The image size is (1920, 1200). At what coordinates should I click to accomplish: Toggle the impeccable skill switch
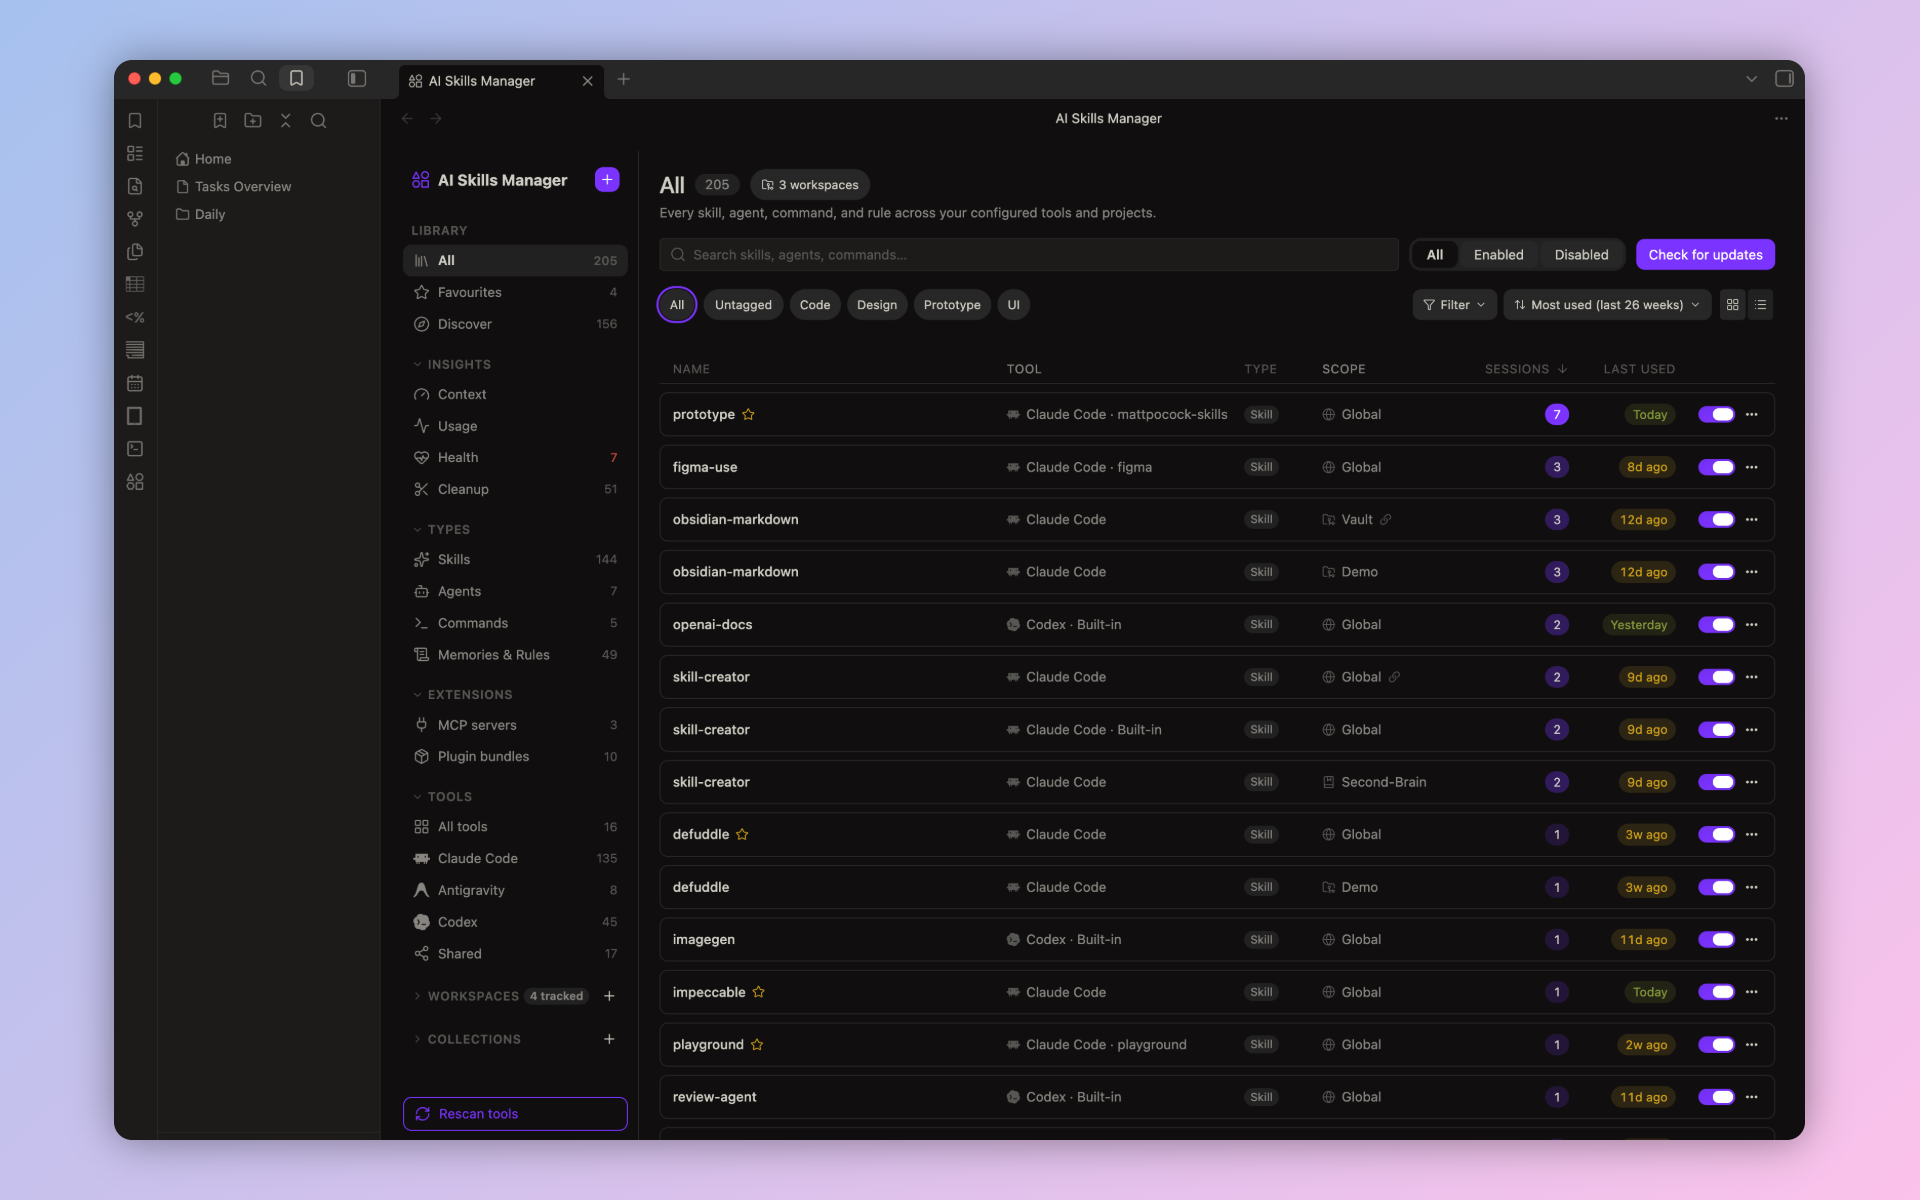pyautogui.click(x=1716, y=992)
